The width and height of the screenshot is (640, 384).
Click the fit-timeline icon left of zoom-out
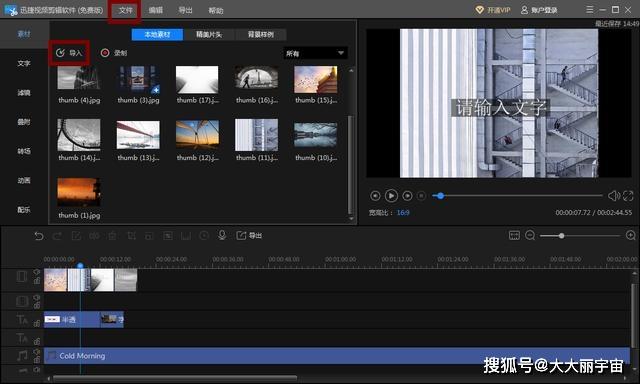coord(514,235)
